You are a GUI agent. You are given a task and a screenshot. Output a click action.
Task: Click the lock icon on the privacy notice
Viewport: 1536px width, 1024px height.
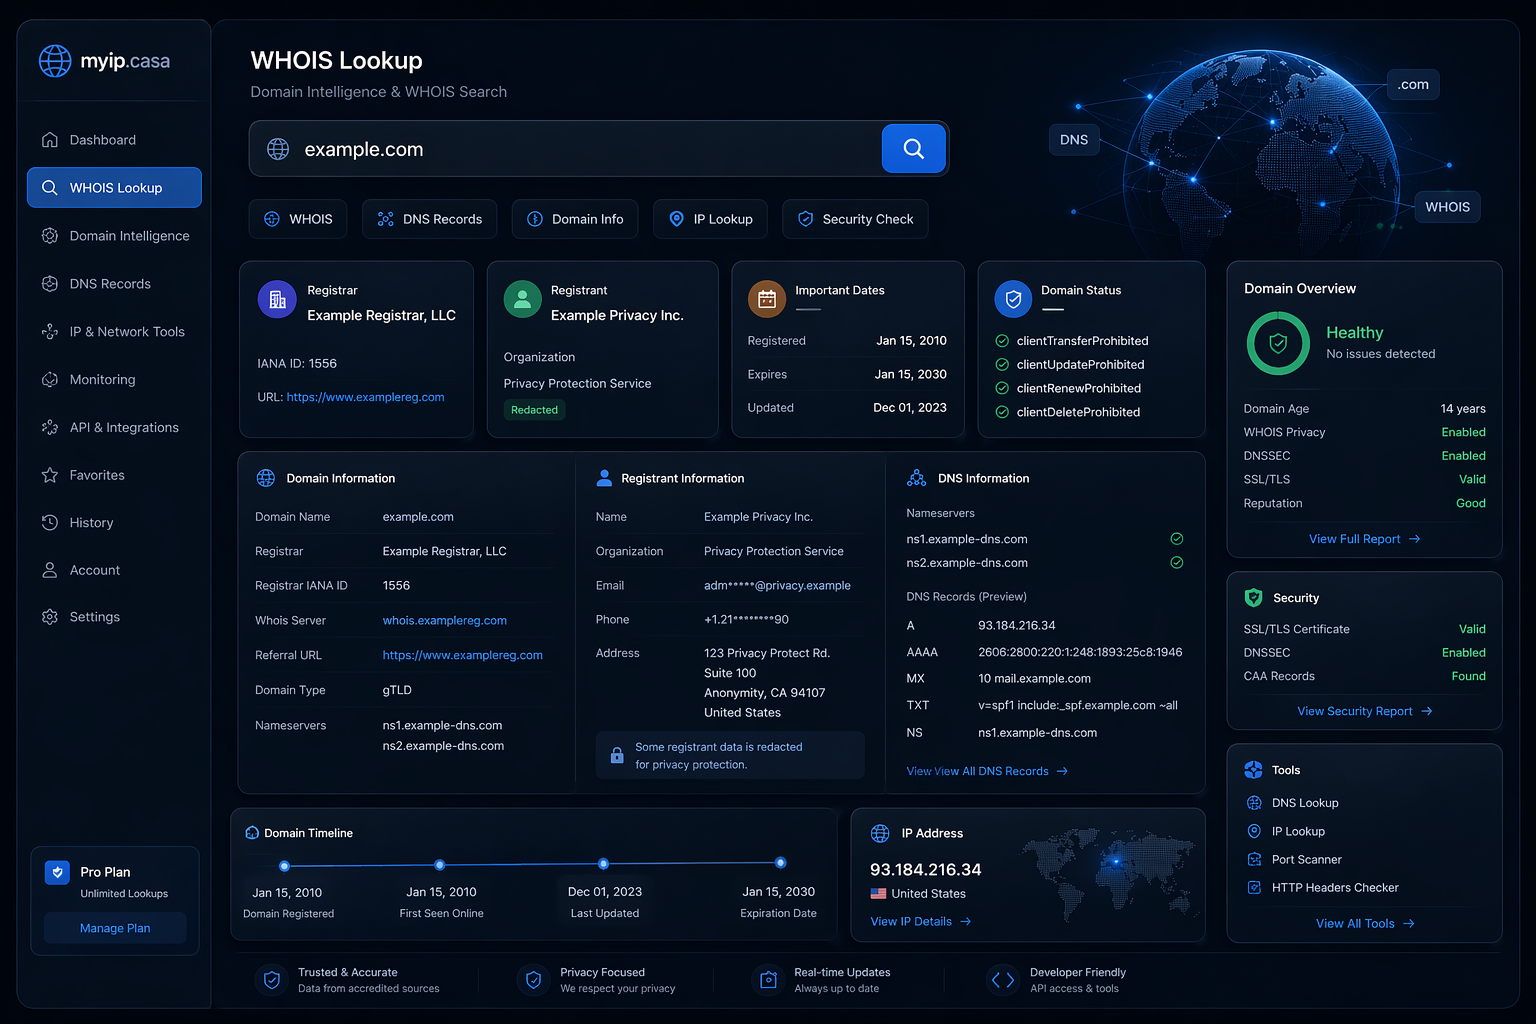(x=616, y=755)
